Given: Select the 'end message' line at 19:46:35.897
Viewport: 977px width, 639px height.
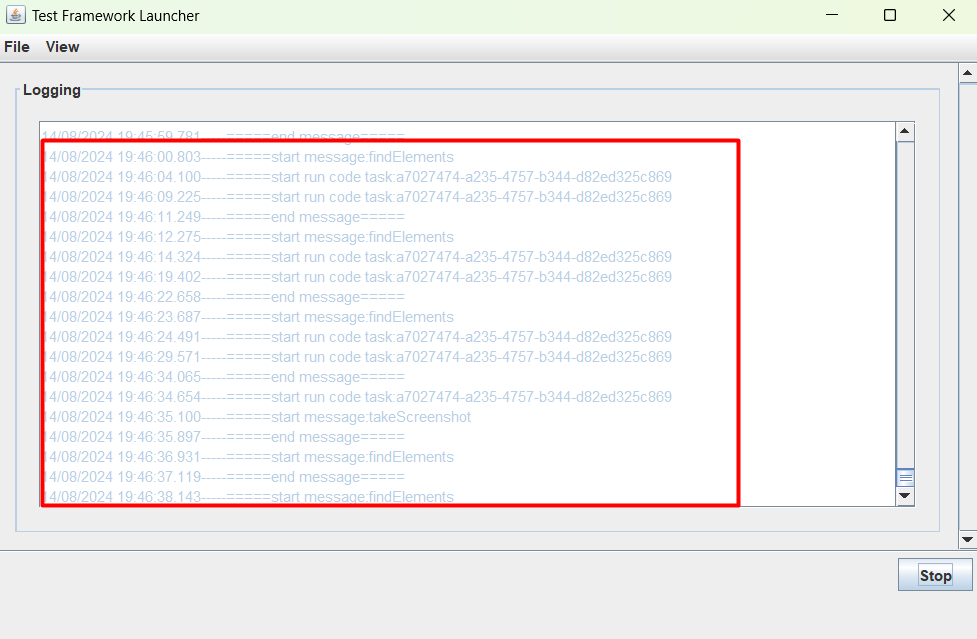Looking at the screenshot, I should click(x=223, y=437).
